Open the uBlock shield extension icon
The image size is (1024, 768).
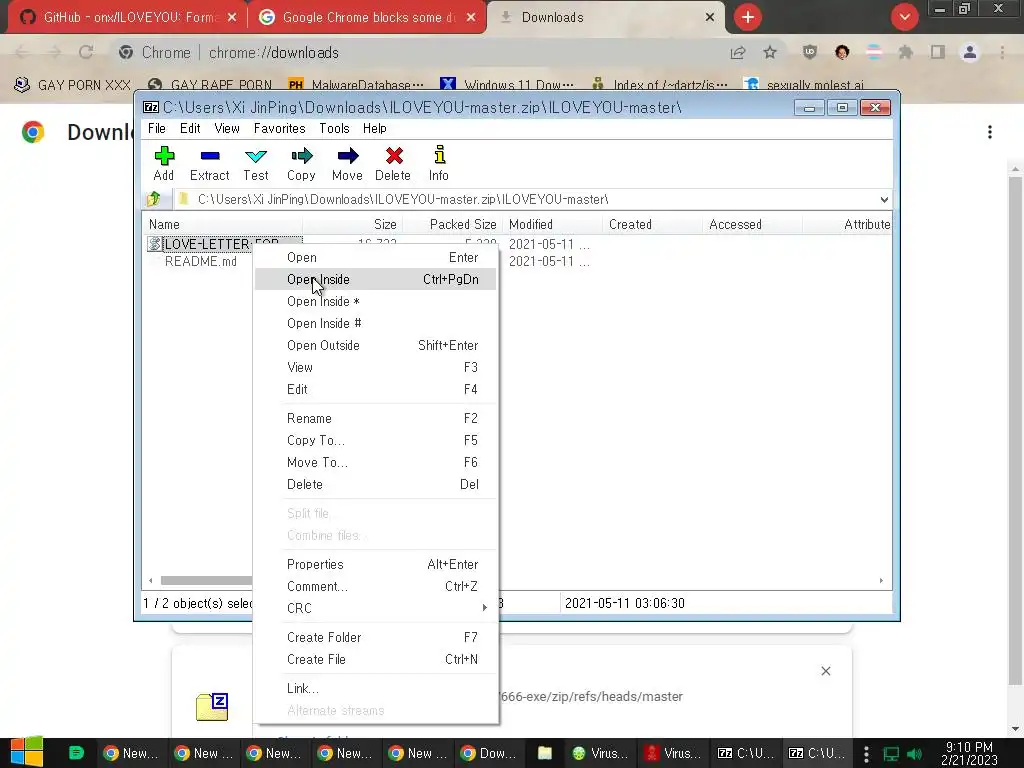click(x=810, y=52)
